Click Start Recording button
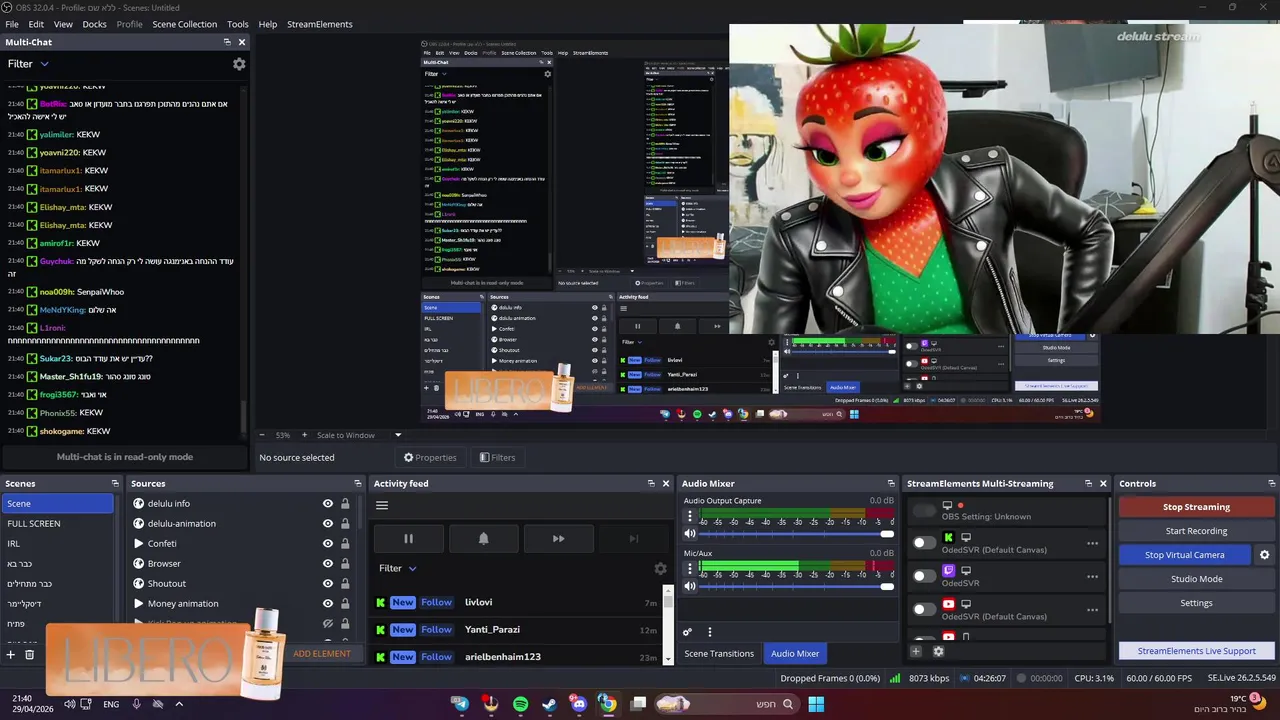 pyautogui.click(x=1196, y=531)
